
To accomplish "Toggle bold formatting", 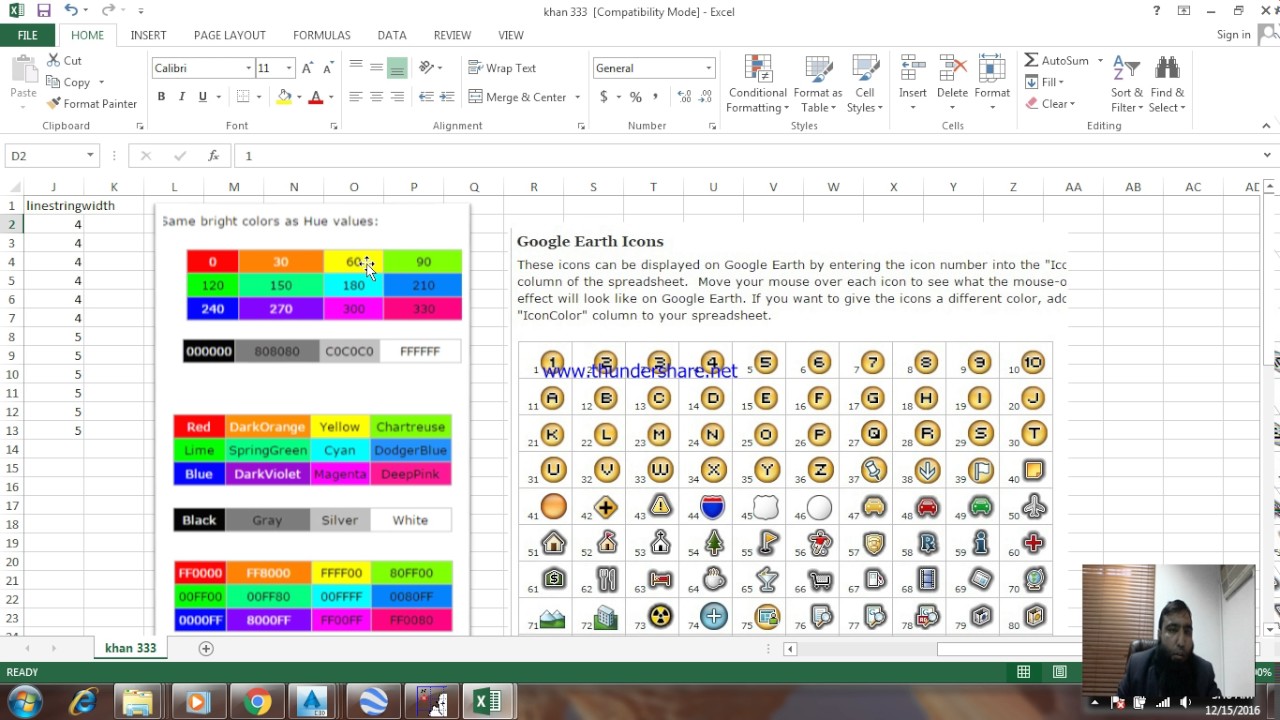I will pyautogui.click(x=160, y=96).
